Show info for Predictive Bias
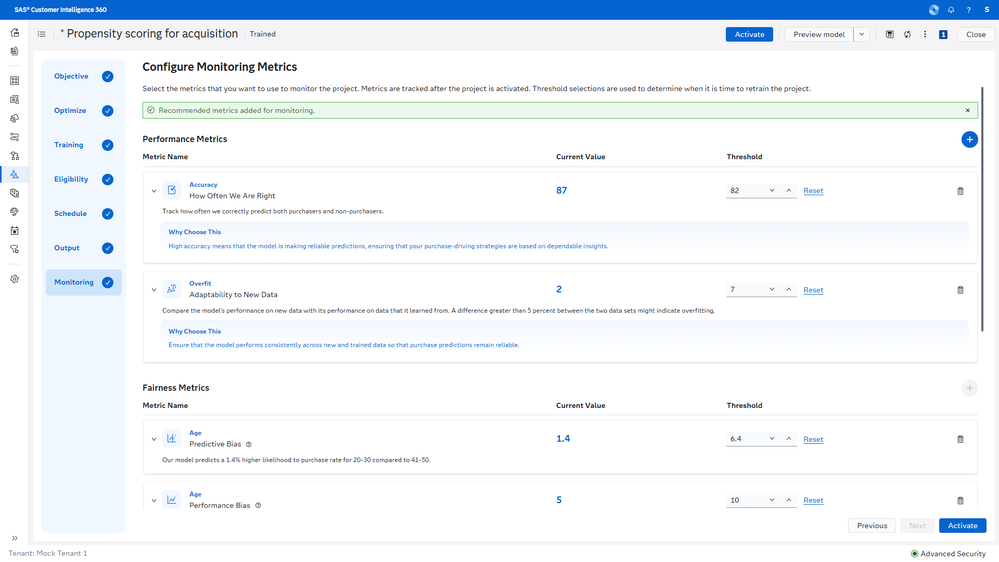This screenshot has width=999, height=562. [248, 444]
